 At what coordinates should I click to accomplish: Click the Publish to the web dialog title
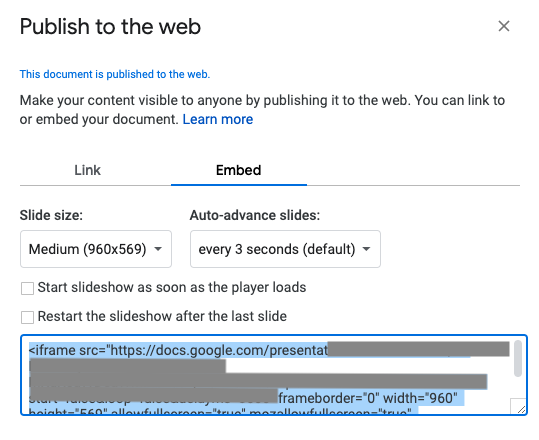pos(110,26)
